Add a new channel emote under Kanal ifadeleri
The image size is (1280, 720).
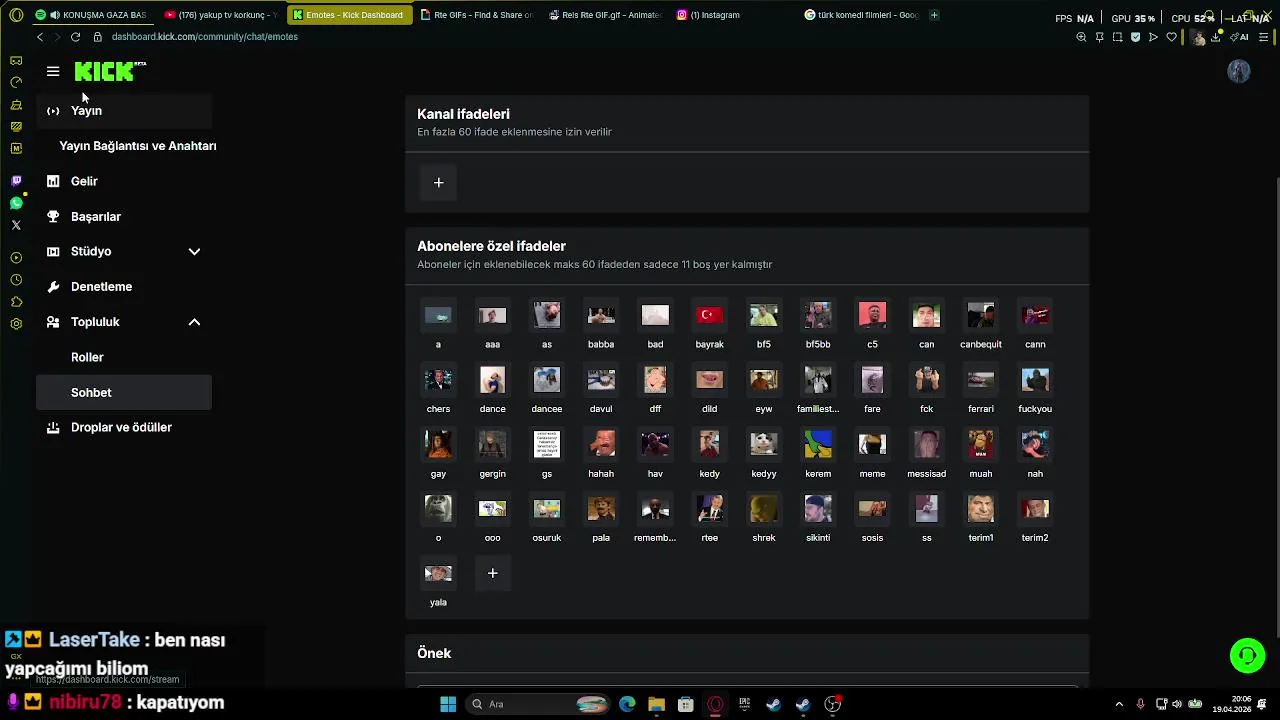pos(438,182)
